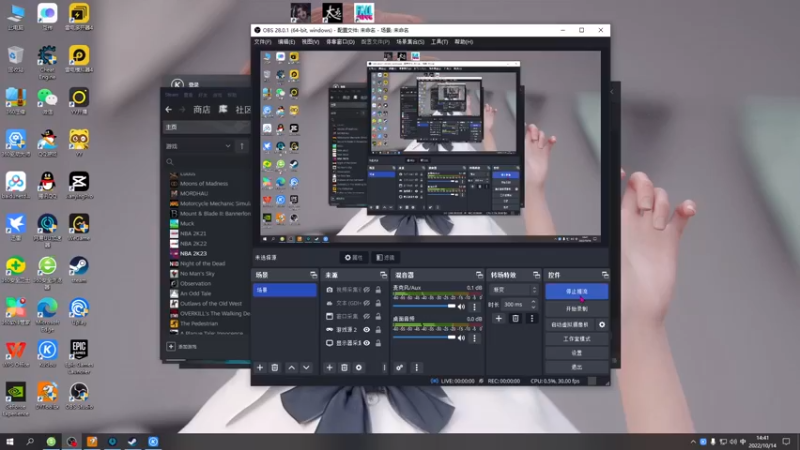Viewport: 800px width, 450px height.
Task: Mute the 麦克风/Aux speaker icon
Action: click(x=461, y=307)
